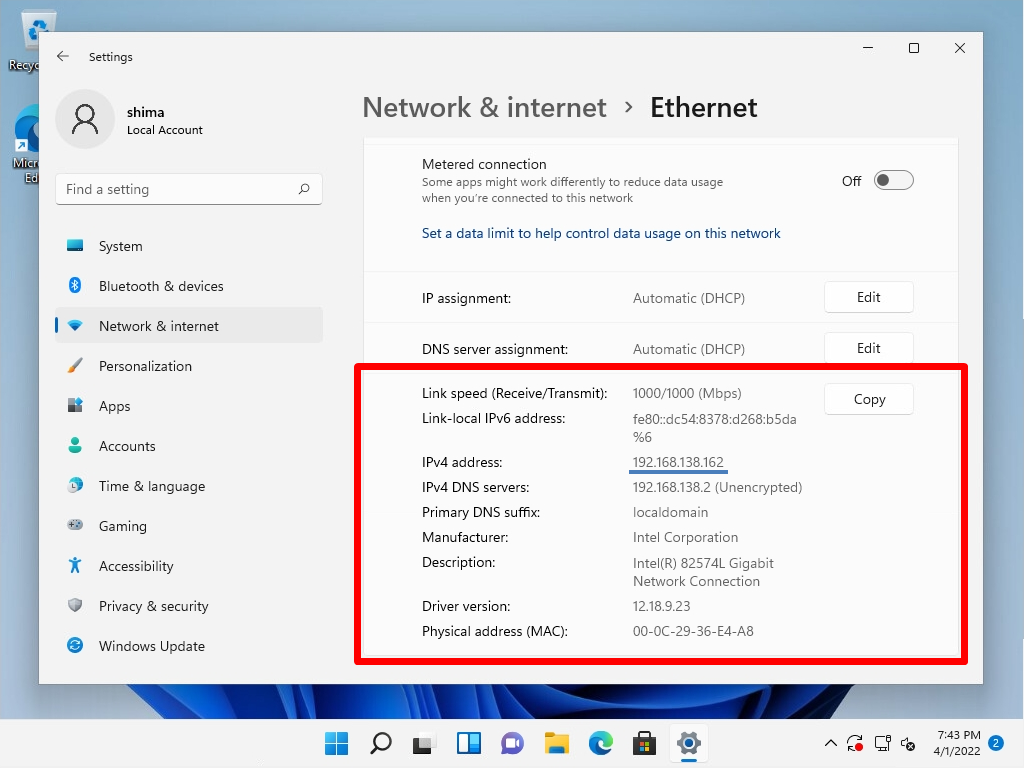Open Bluetooth & devices settings
1024x768 pixels.
[189, 286]
